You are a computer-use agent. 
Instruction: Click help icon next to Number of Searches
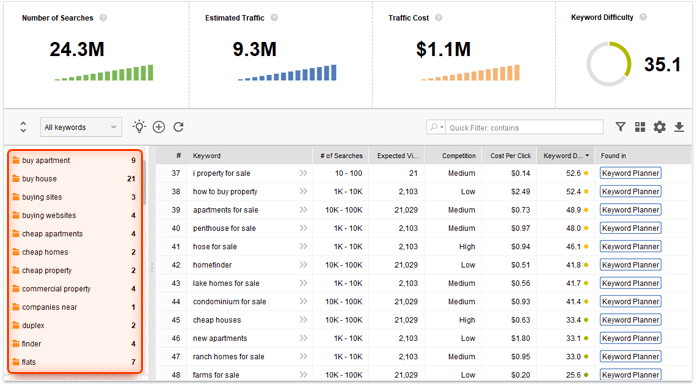click(x=103, y=18)
